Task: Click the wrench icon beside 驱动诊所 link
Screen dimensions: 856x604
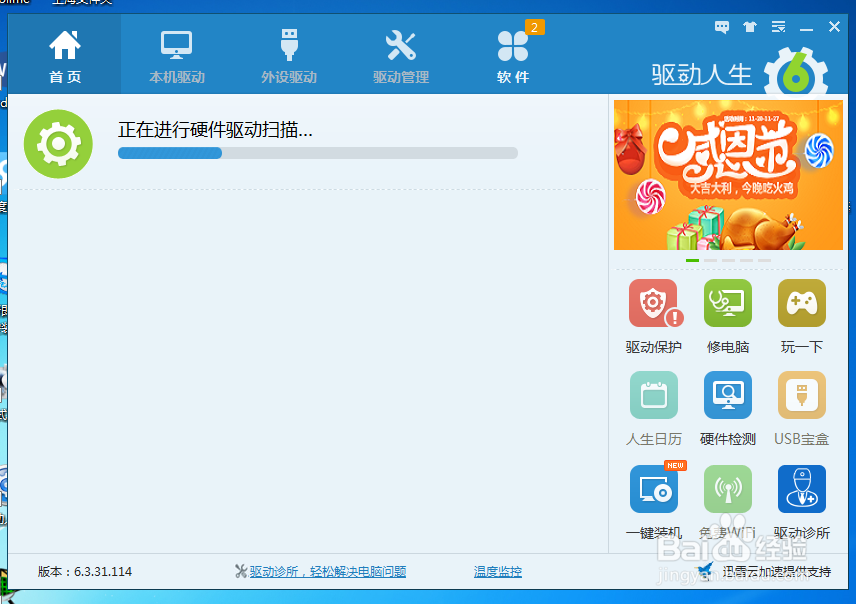Action: [x=241, y=571]
